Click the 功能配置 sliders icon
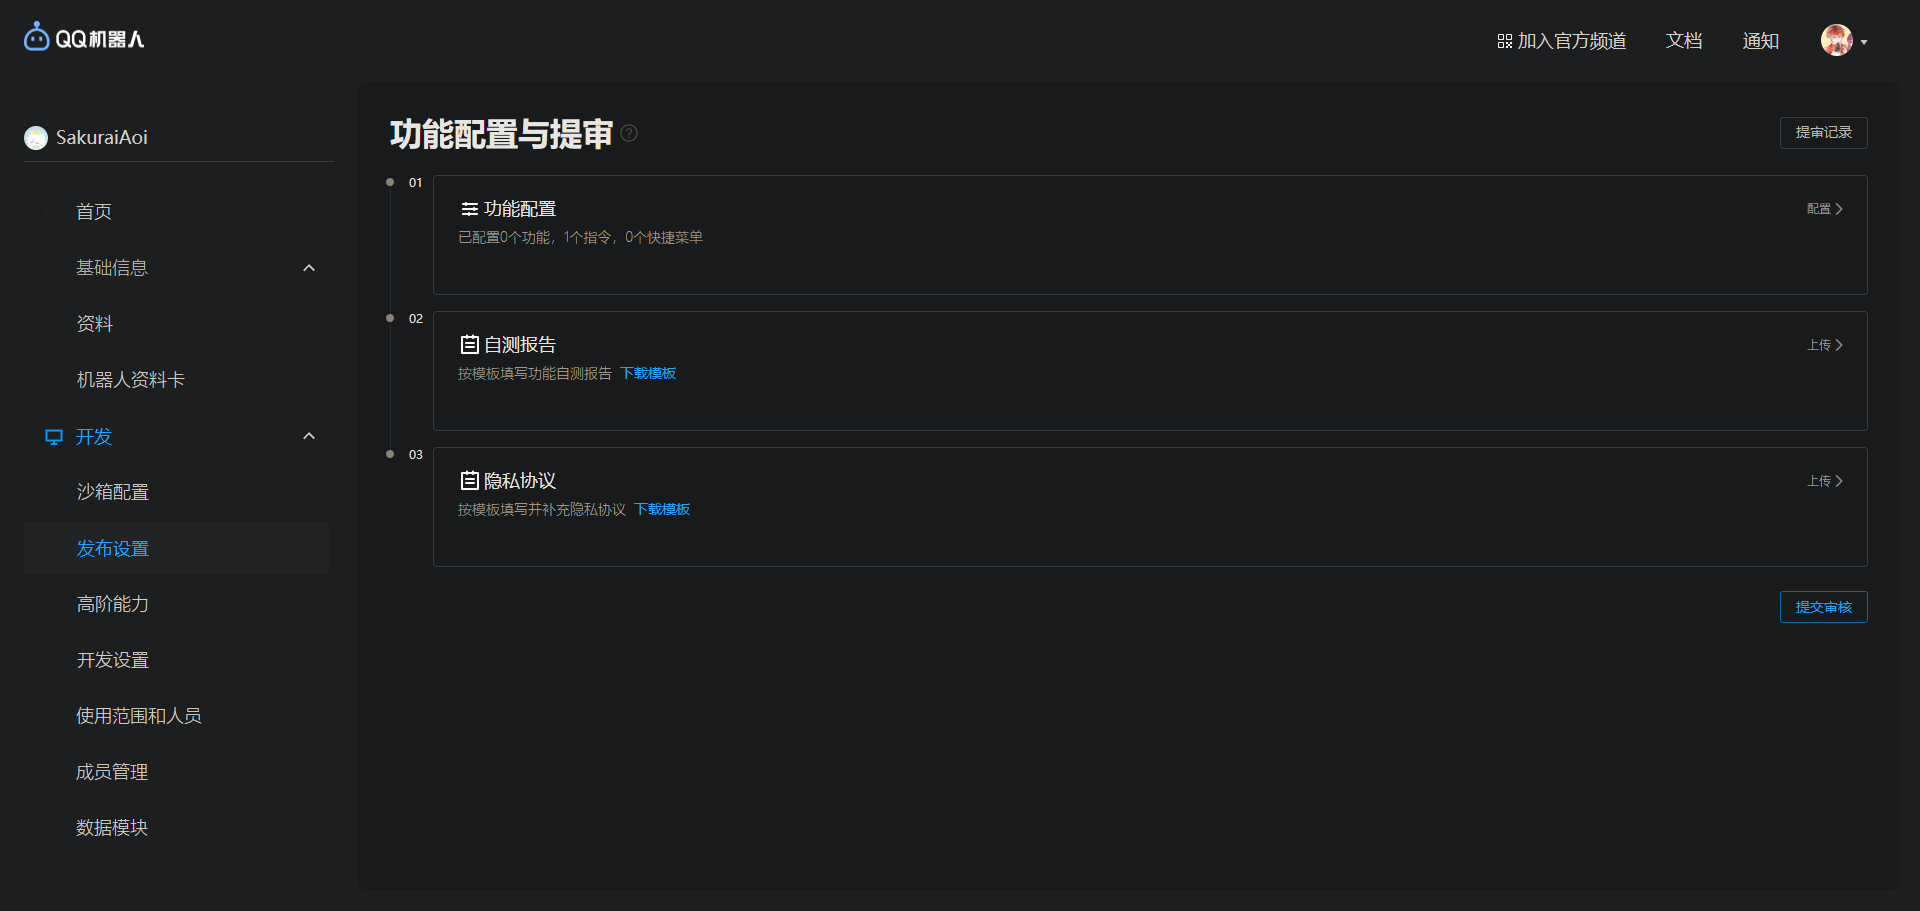The image size is (1920, 911). click(469, 209)
